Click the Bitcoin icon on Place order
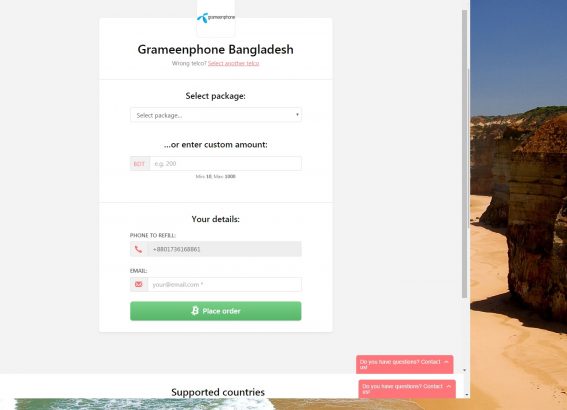 [195, 311]
